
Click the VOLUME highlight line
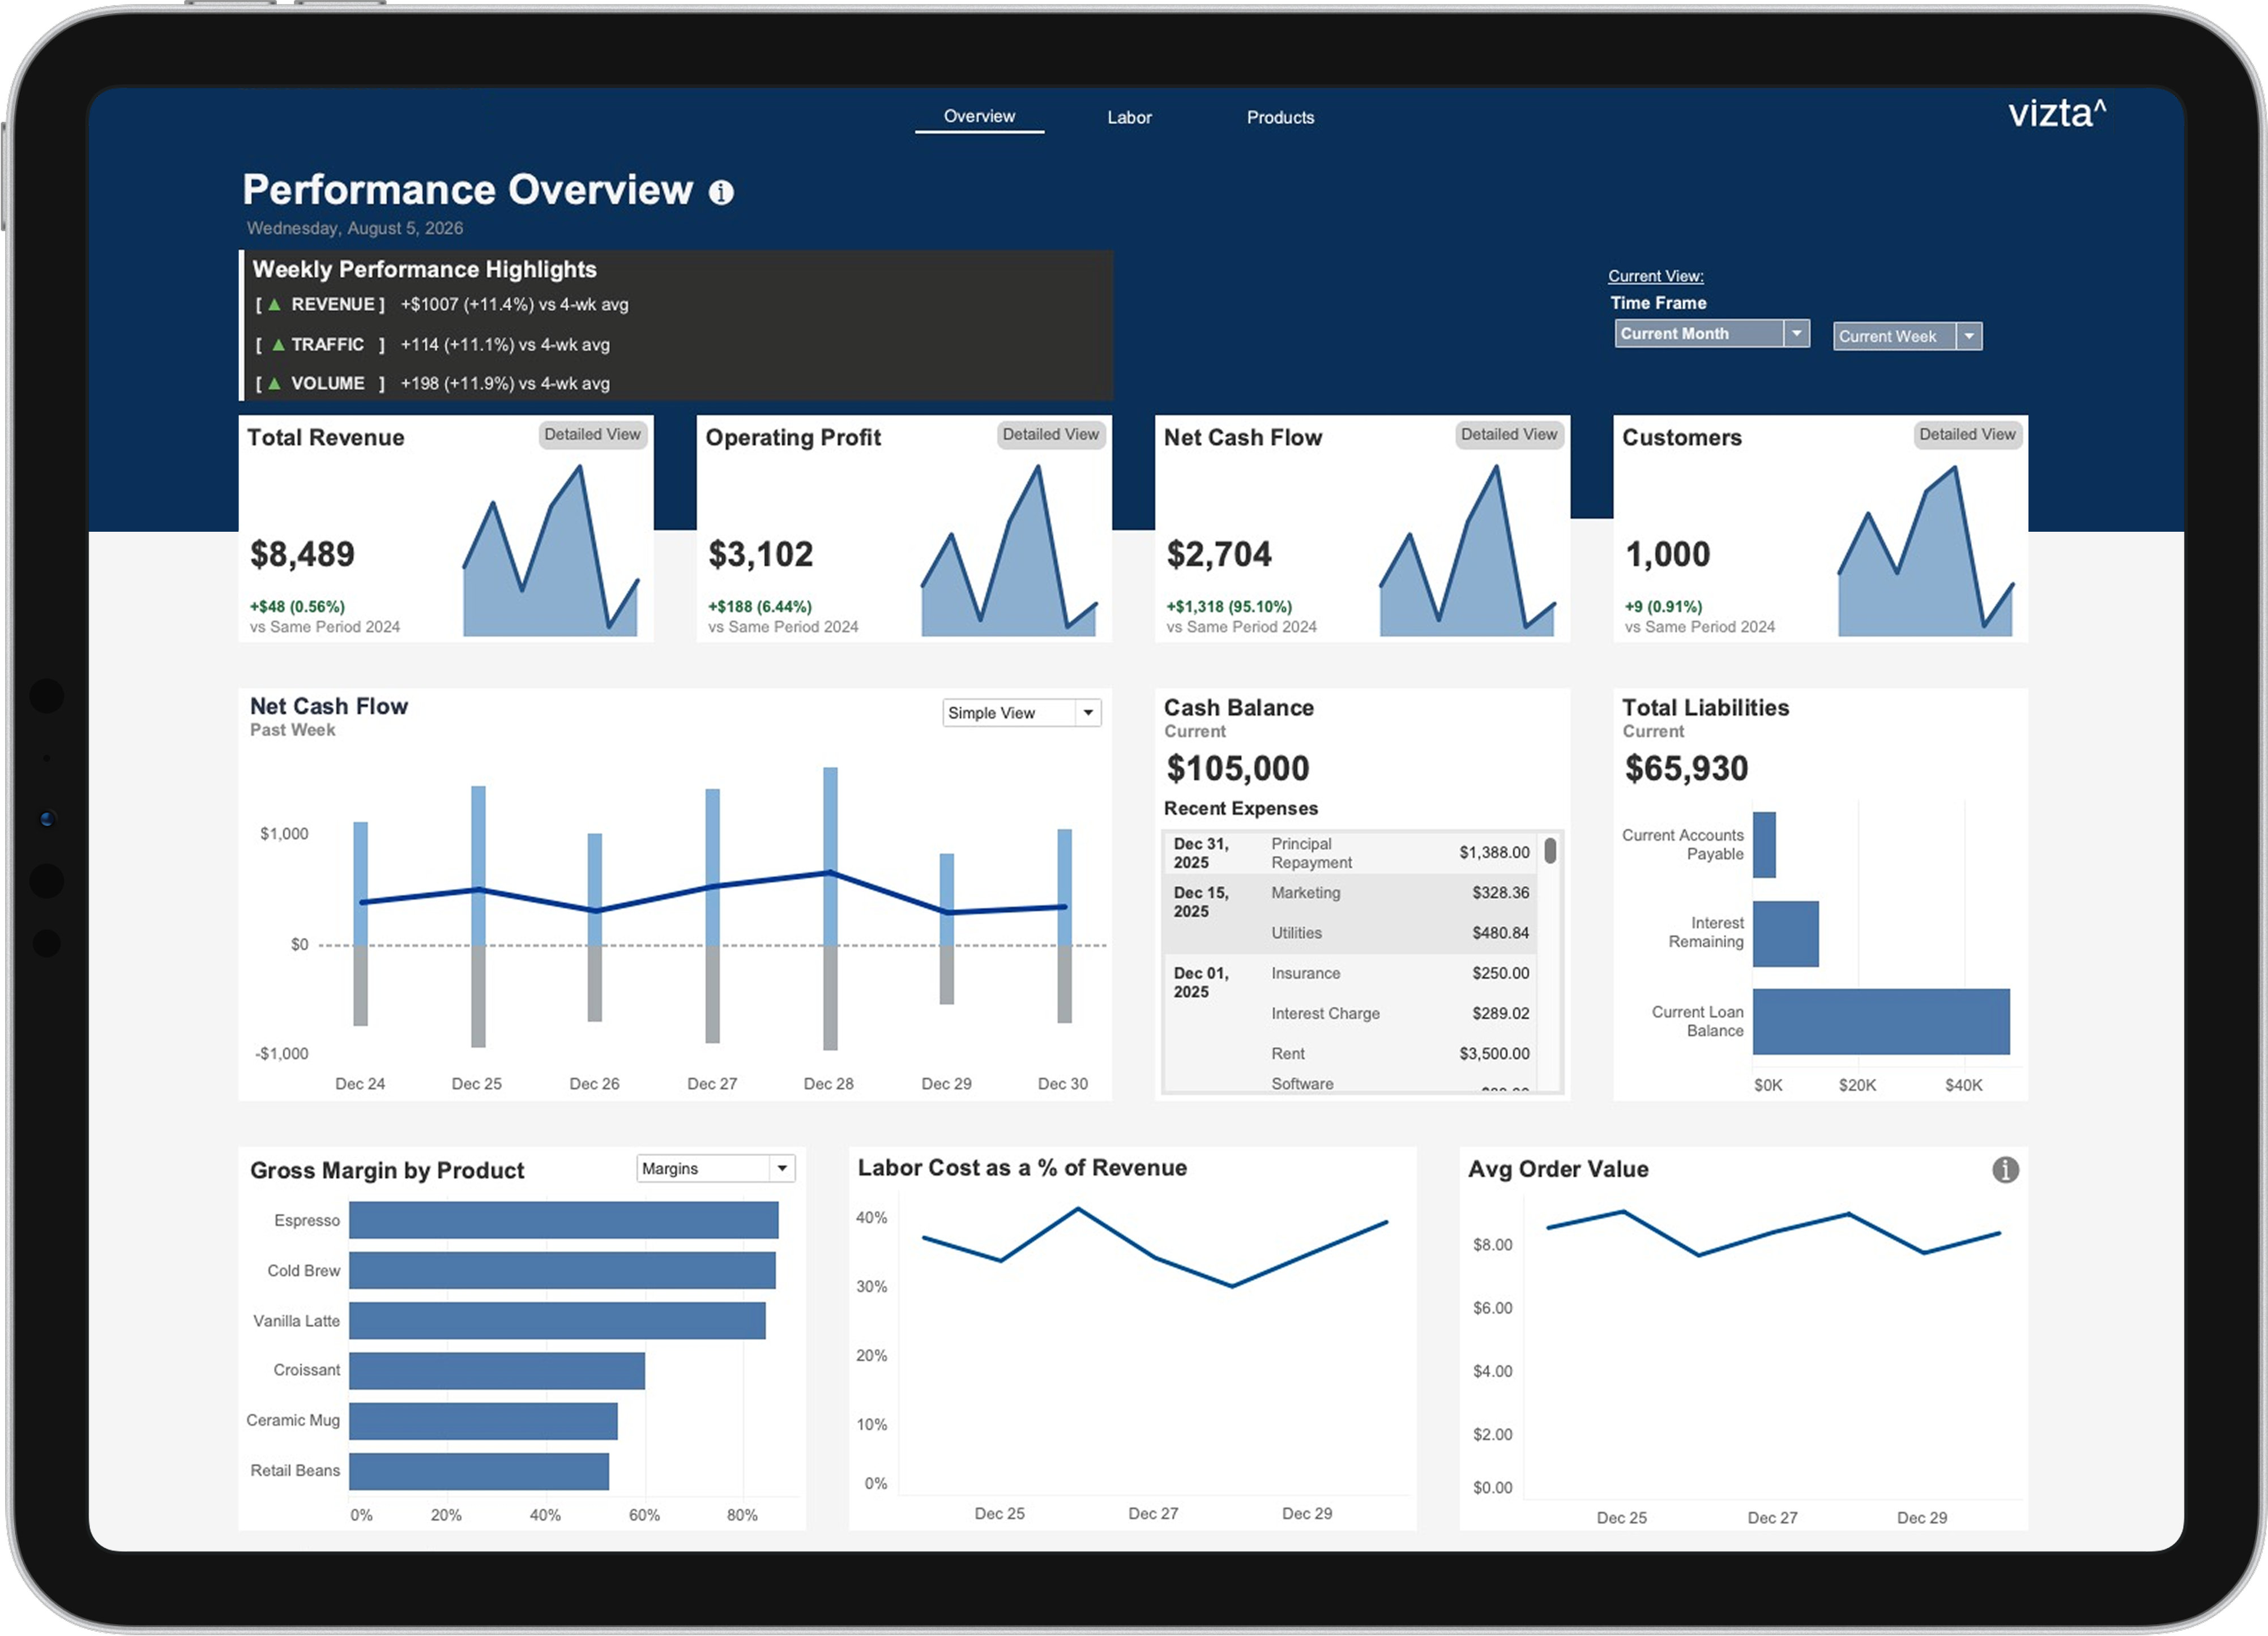[x=432, y=383]
